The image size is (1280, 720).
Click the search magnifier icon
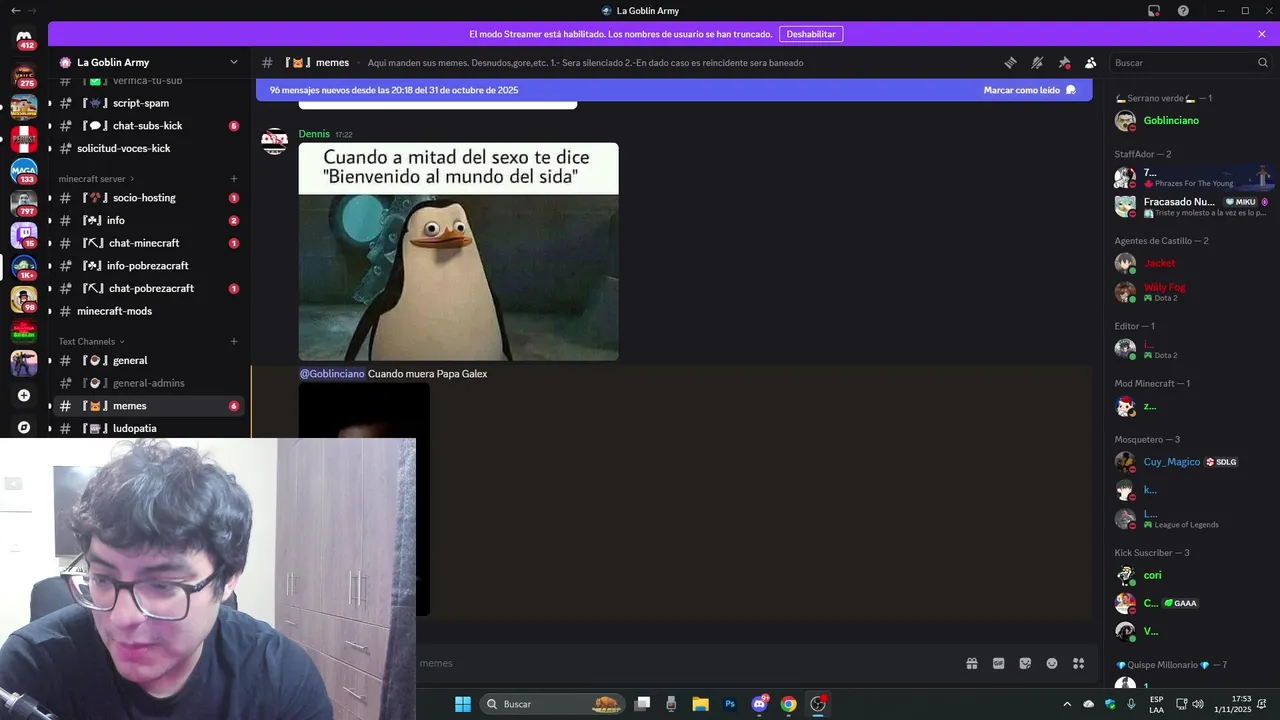[1262, 62]
